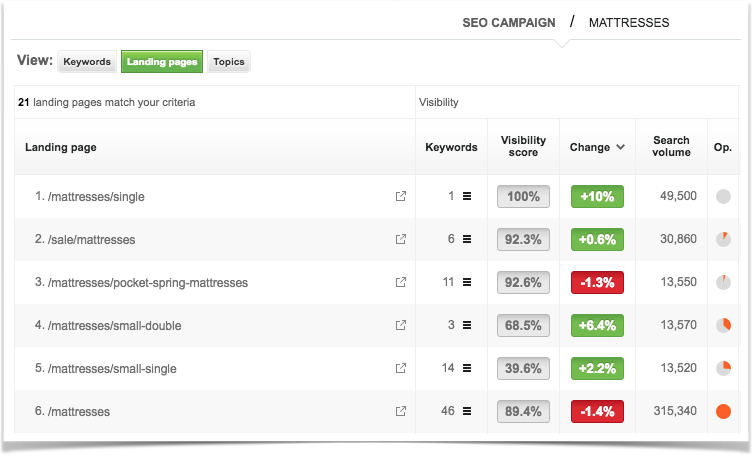Open external link for /mattresses/single

(401, 197)
